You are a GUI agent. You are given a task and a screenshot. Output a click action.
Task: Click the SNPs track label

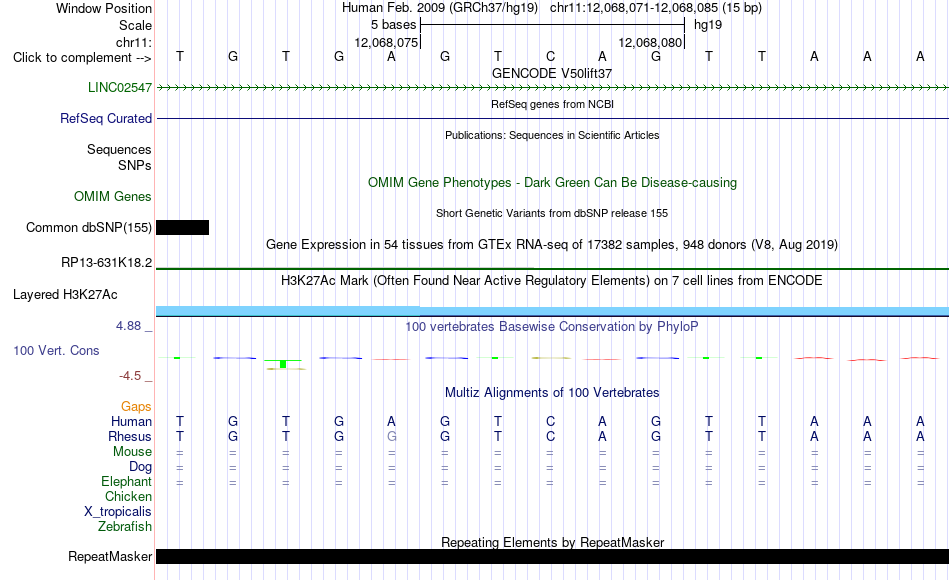tap(135, 165)
